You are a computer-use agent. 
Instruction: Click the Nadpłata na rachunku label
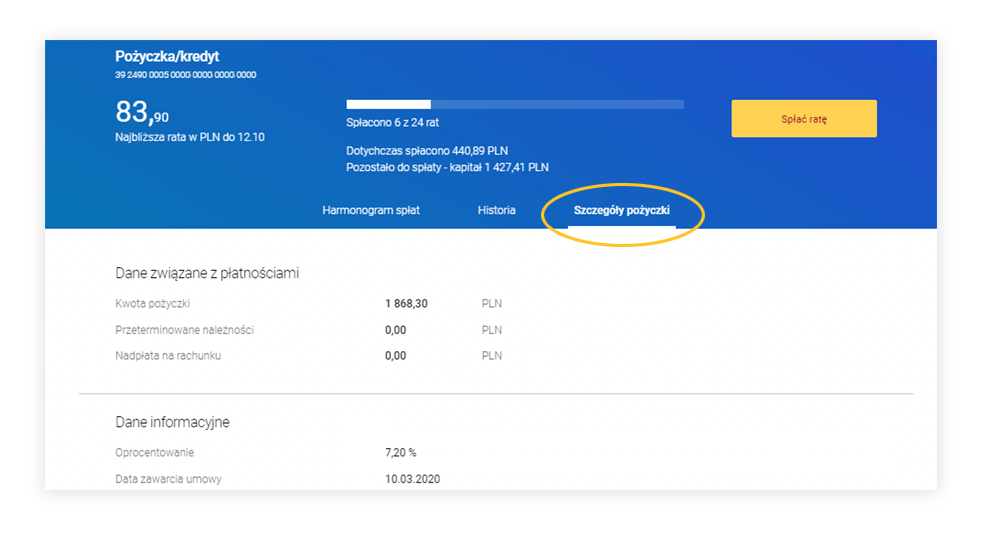(168, 356)
